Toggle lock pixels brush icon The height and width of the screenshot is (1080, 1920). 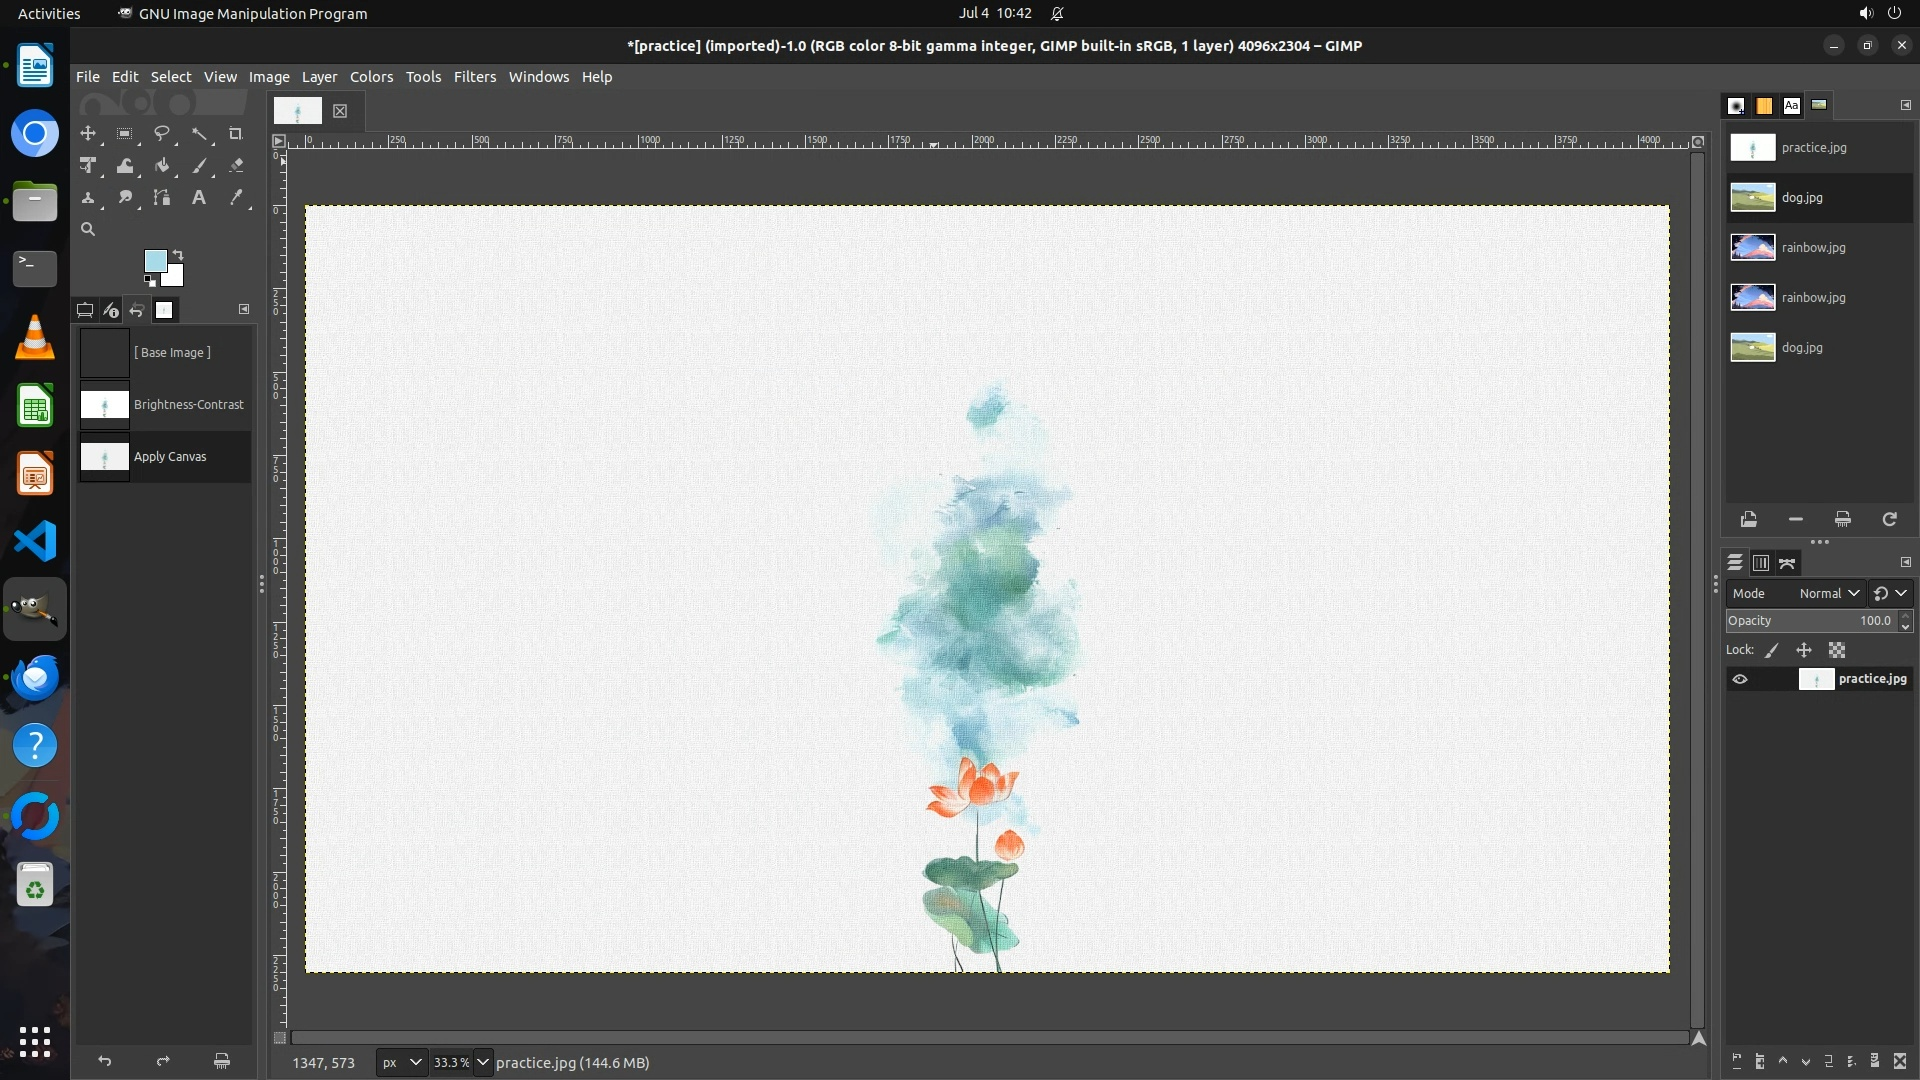(x=1772, y=650)
